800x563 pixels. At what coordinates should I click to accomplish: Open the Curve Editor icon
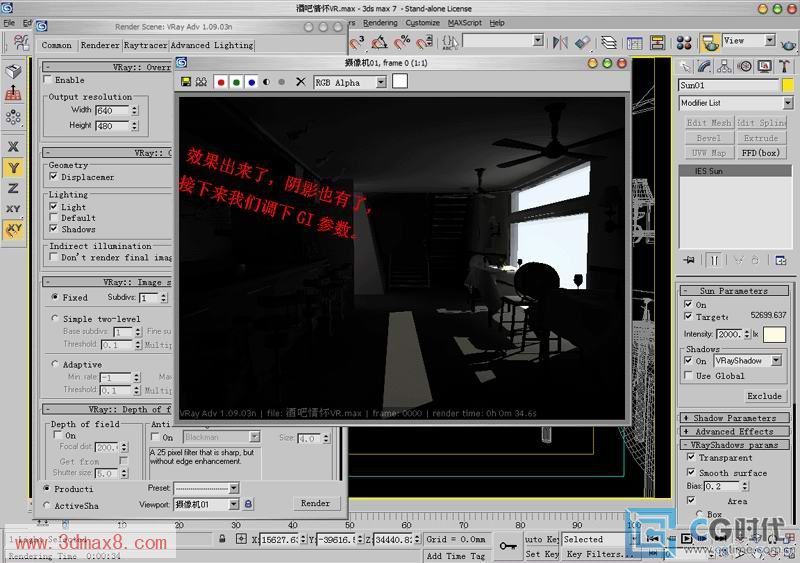(634, 43)
